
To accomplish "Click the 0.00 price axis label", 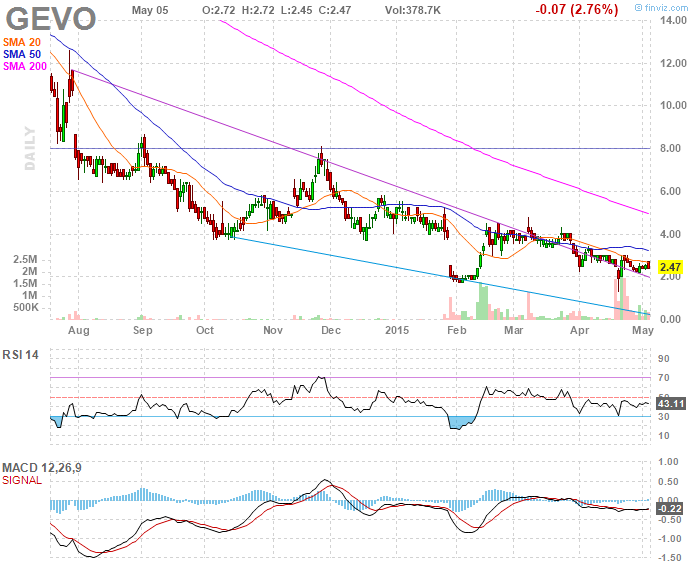I will click(671, 319).
